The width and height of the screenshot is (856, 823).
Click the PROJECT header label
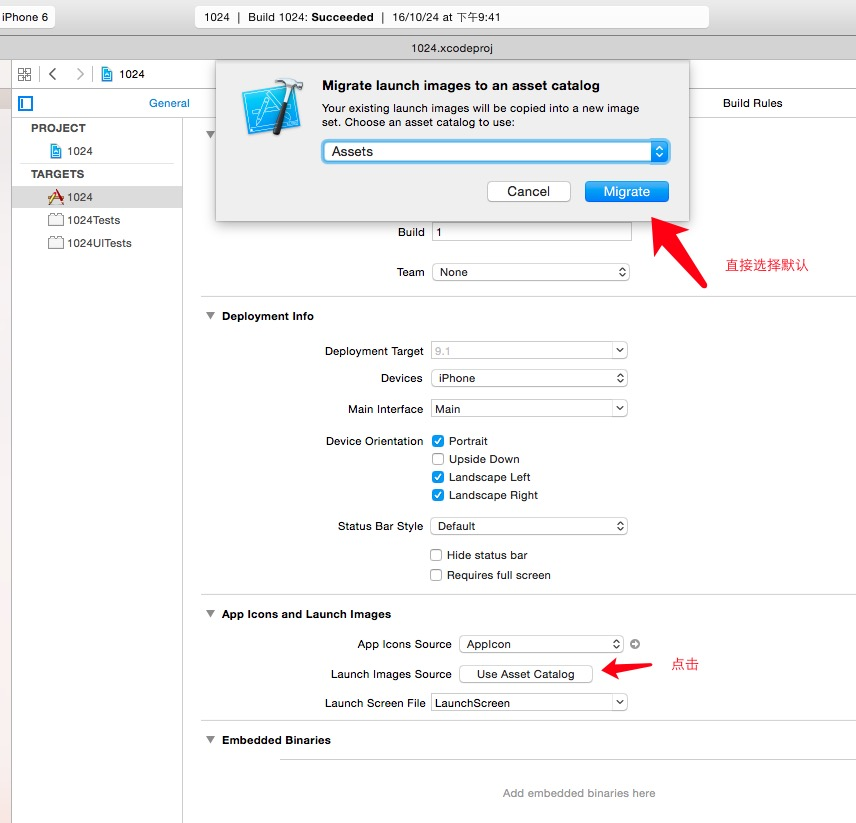58,128
